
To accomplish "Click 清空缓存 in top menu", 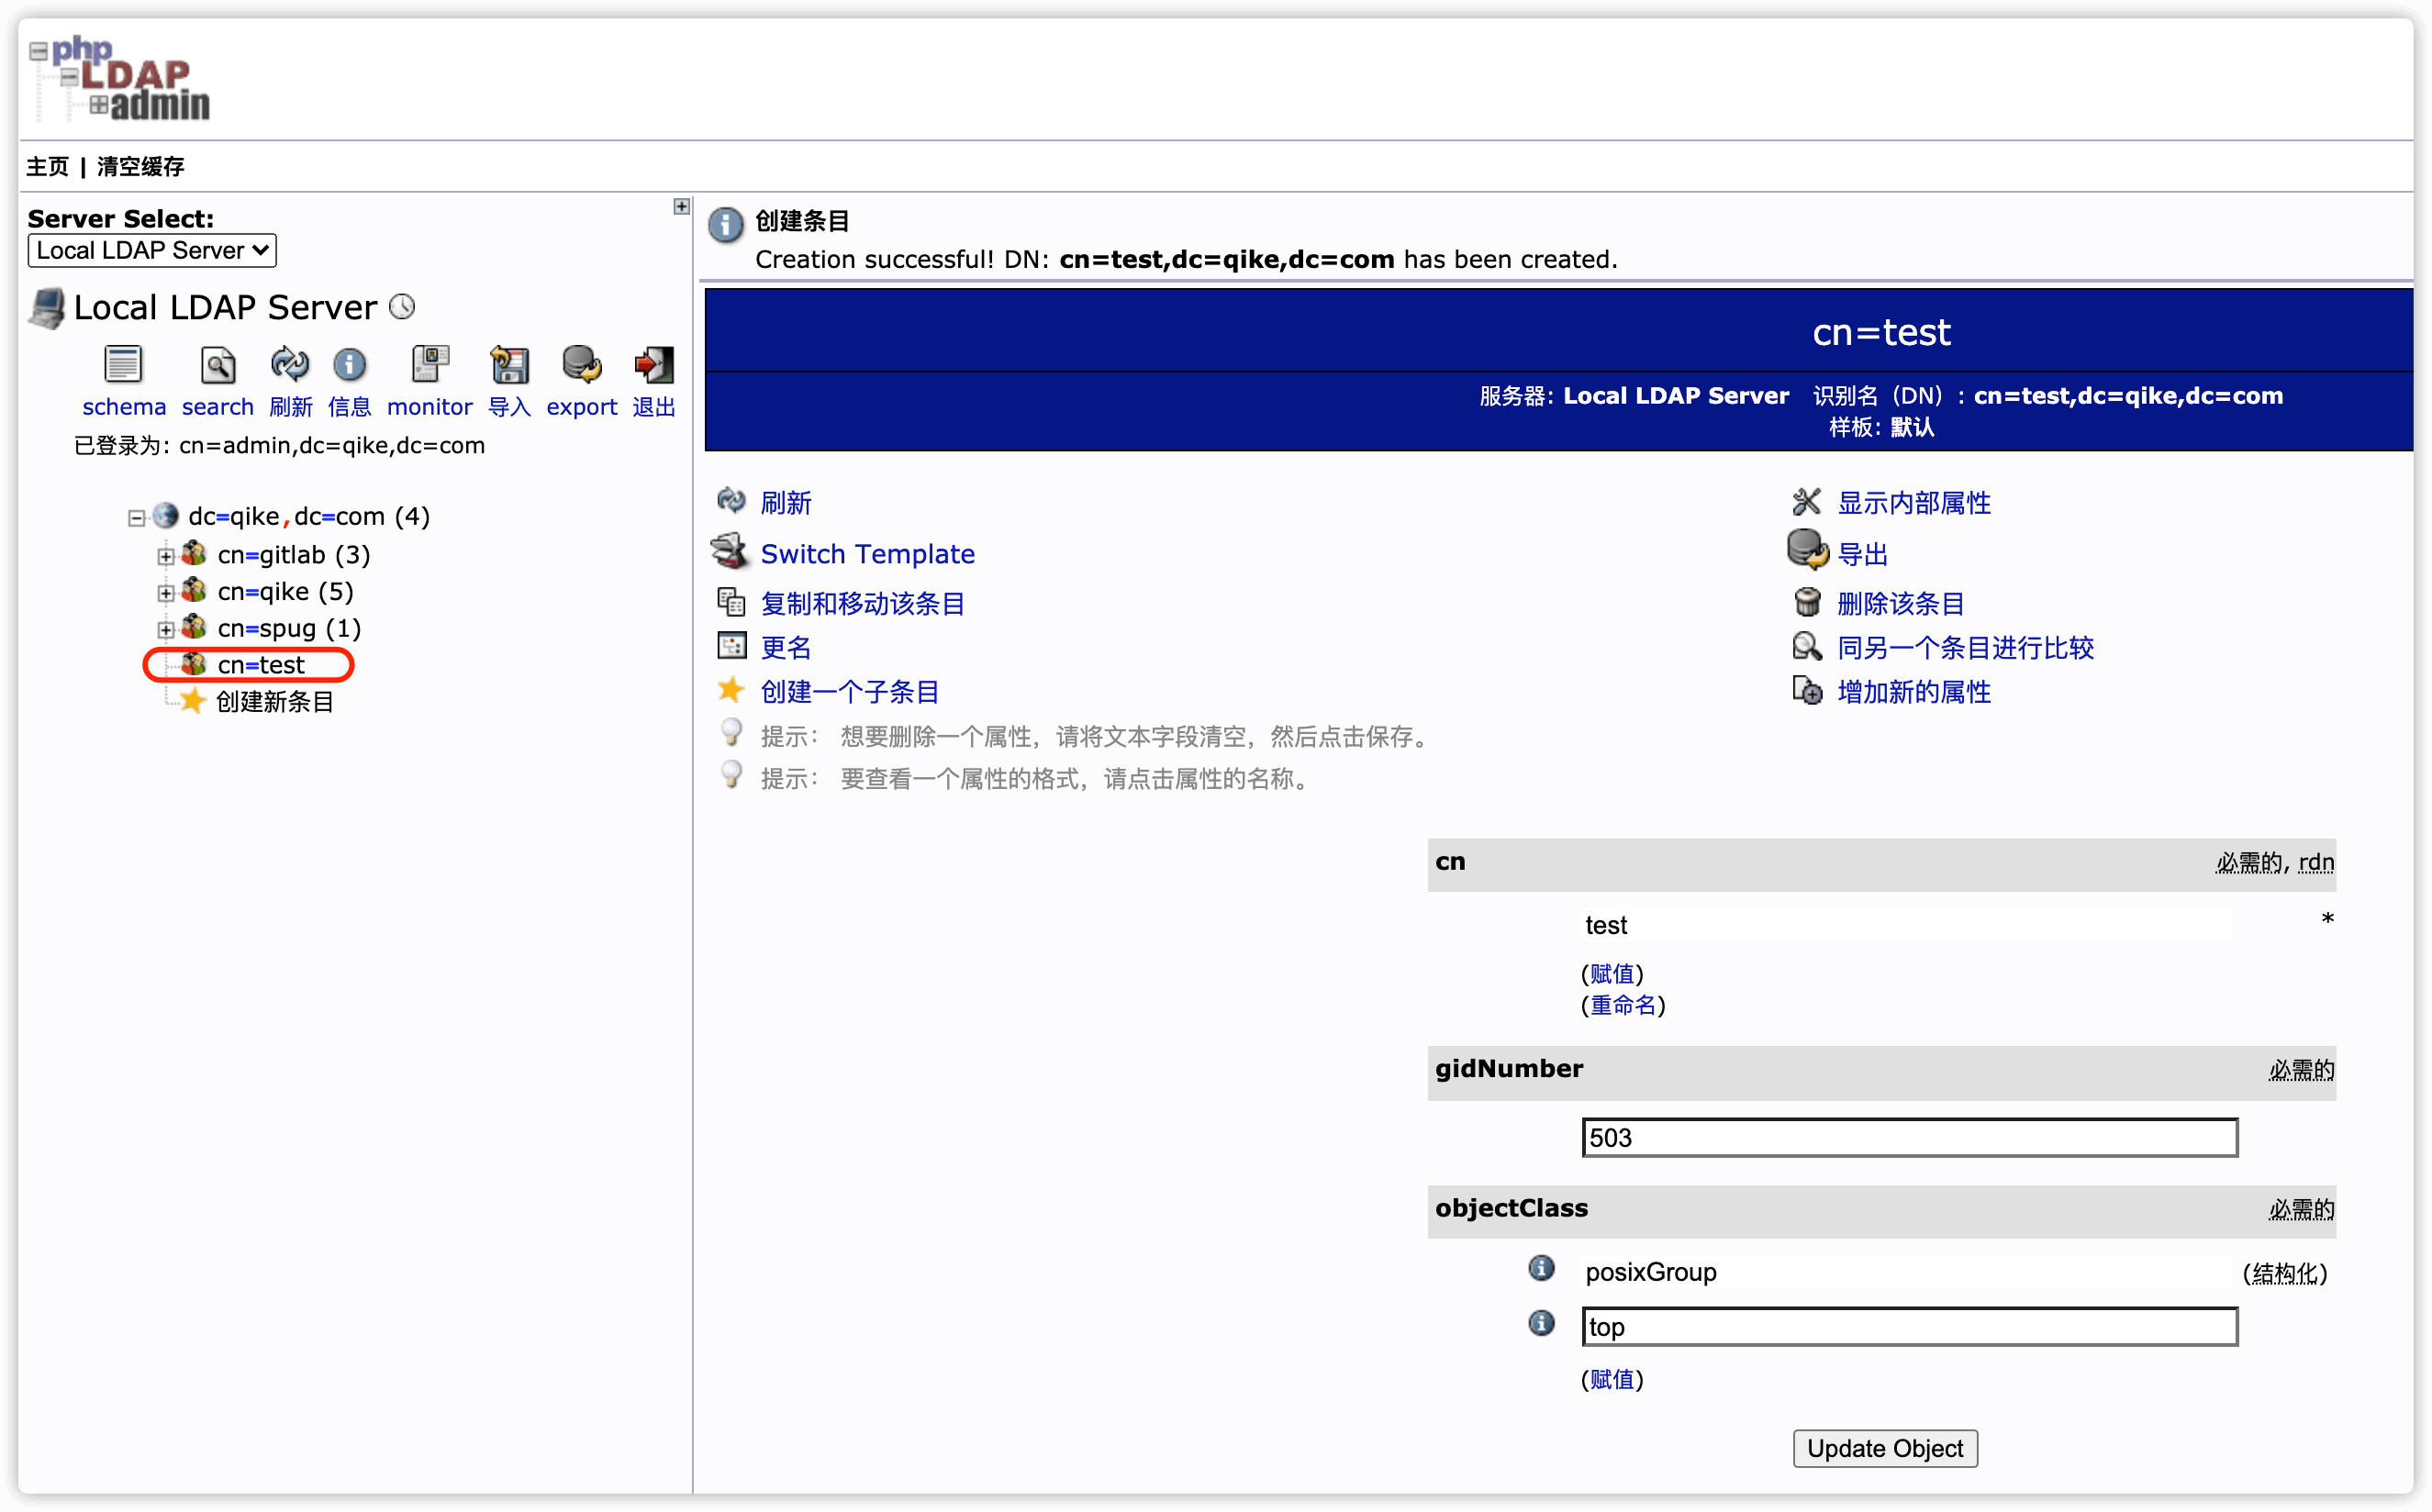I will 141,167.
